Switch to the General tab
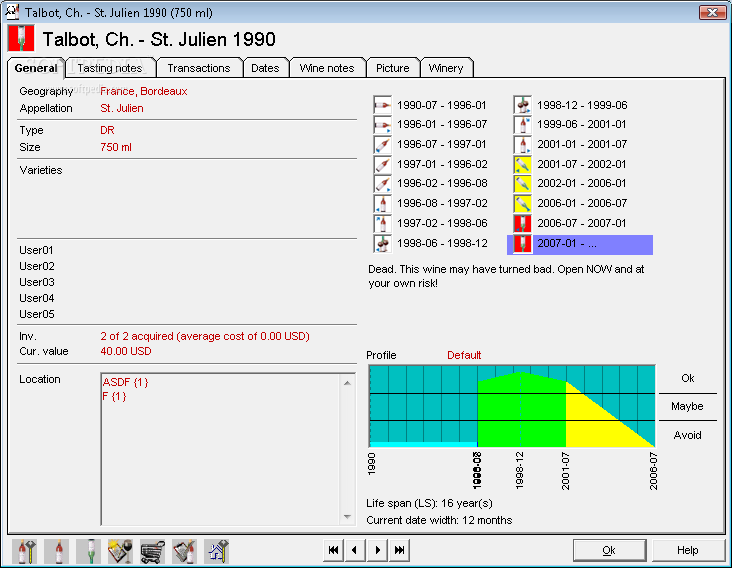Viewport: 732px width, 568px height. tap(36, 68)
